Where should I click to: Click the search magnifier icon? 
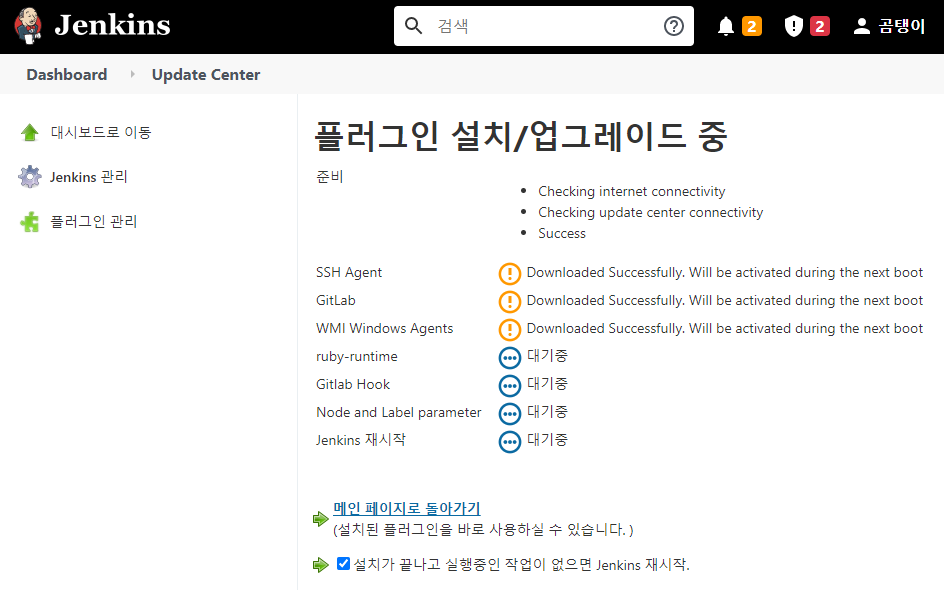point(413,26)
